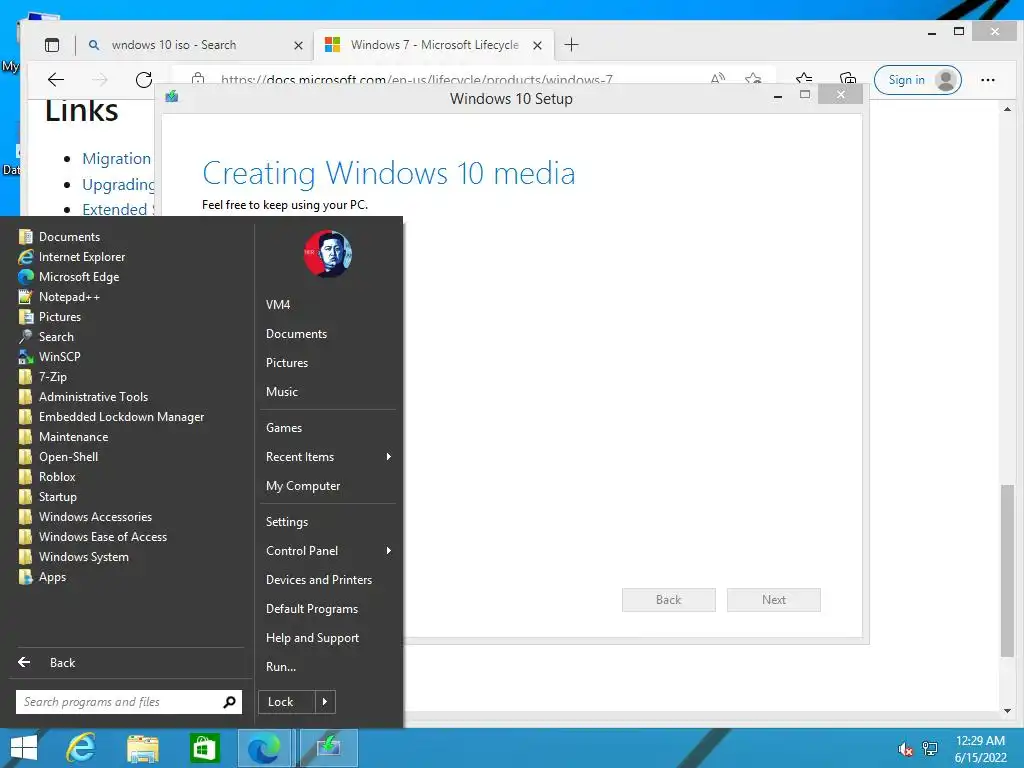Open Edge Collections icon
1024x768 pixels.
848,80
